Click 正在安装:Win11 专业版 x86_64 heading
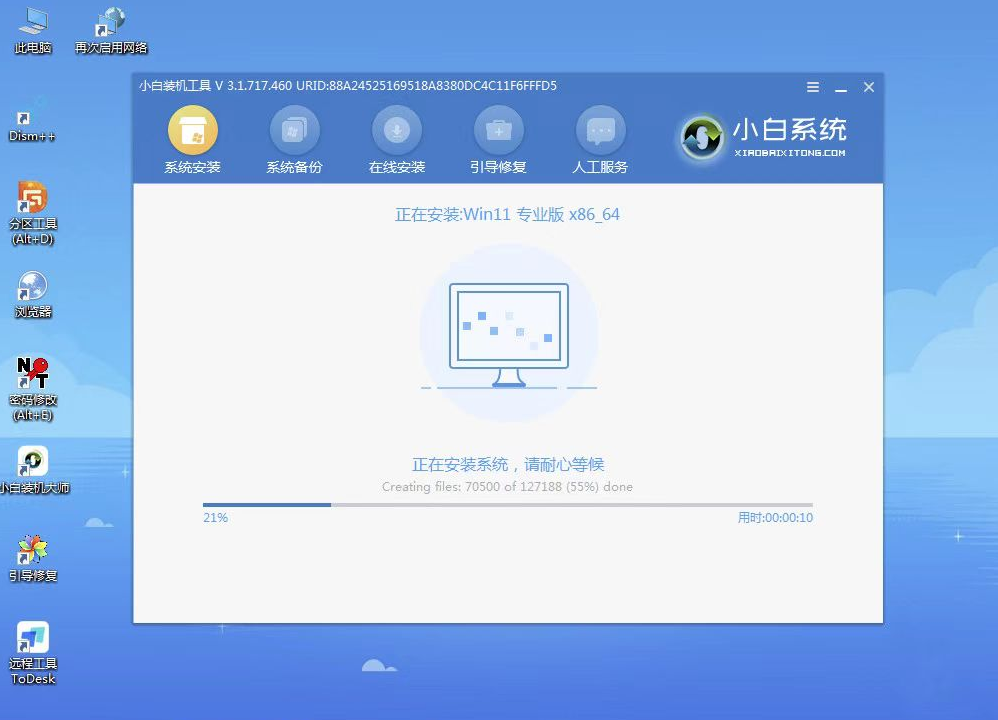Screen dimensions: 998x720 tap(507, 214)
